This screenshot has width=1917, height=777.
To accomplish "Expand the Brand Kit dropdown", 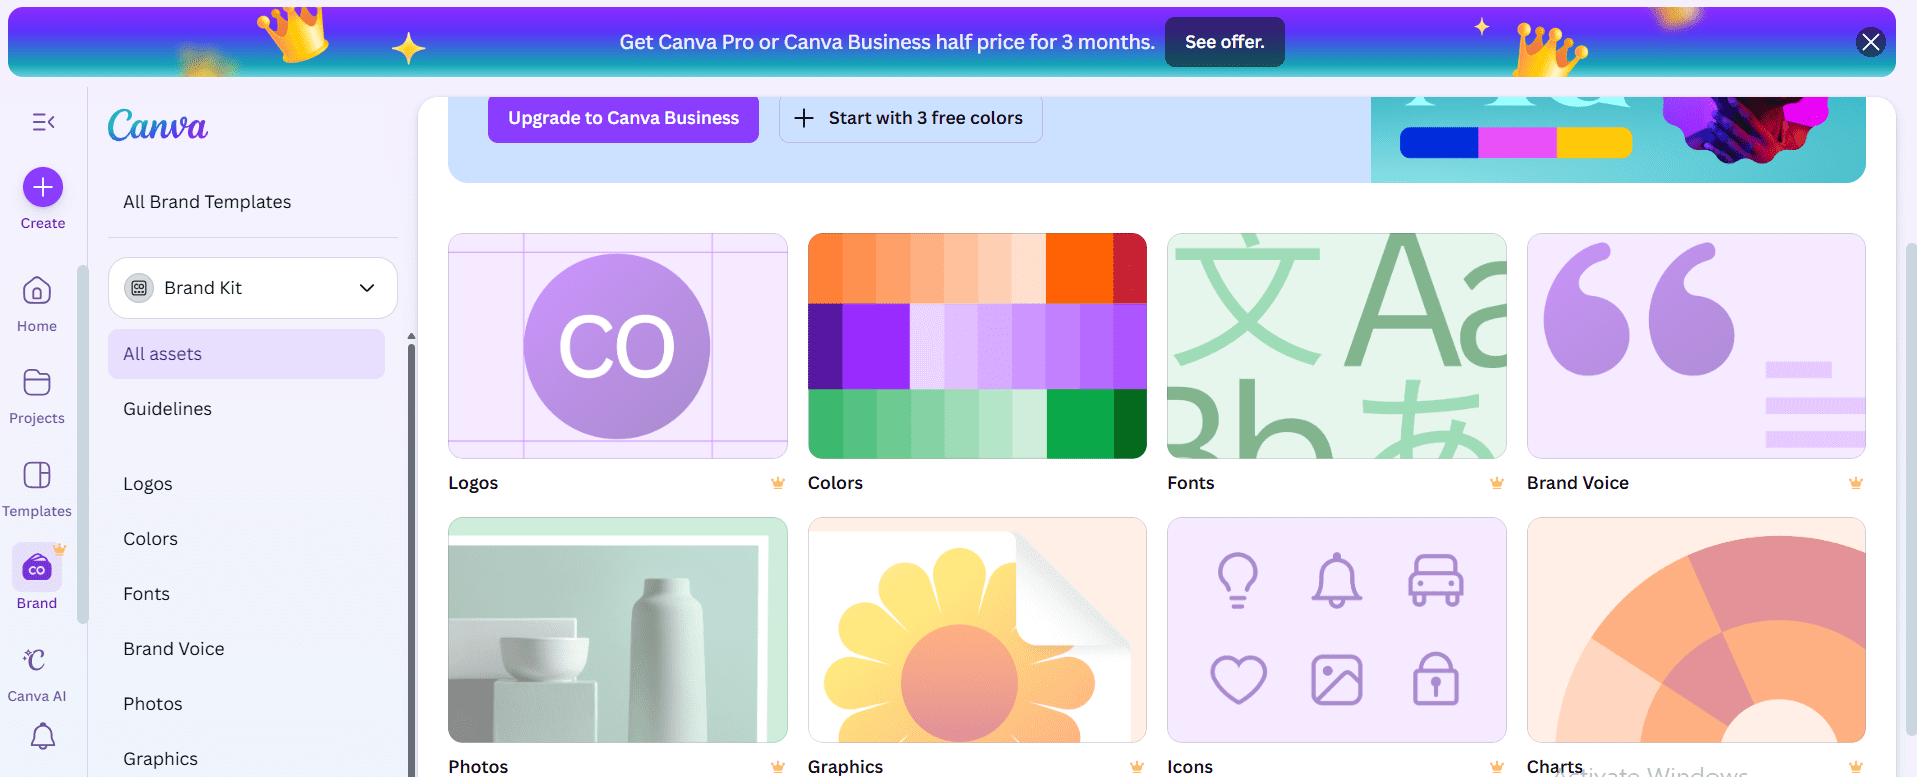I will [x=252, y=288].
